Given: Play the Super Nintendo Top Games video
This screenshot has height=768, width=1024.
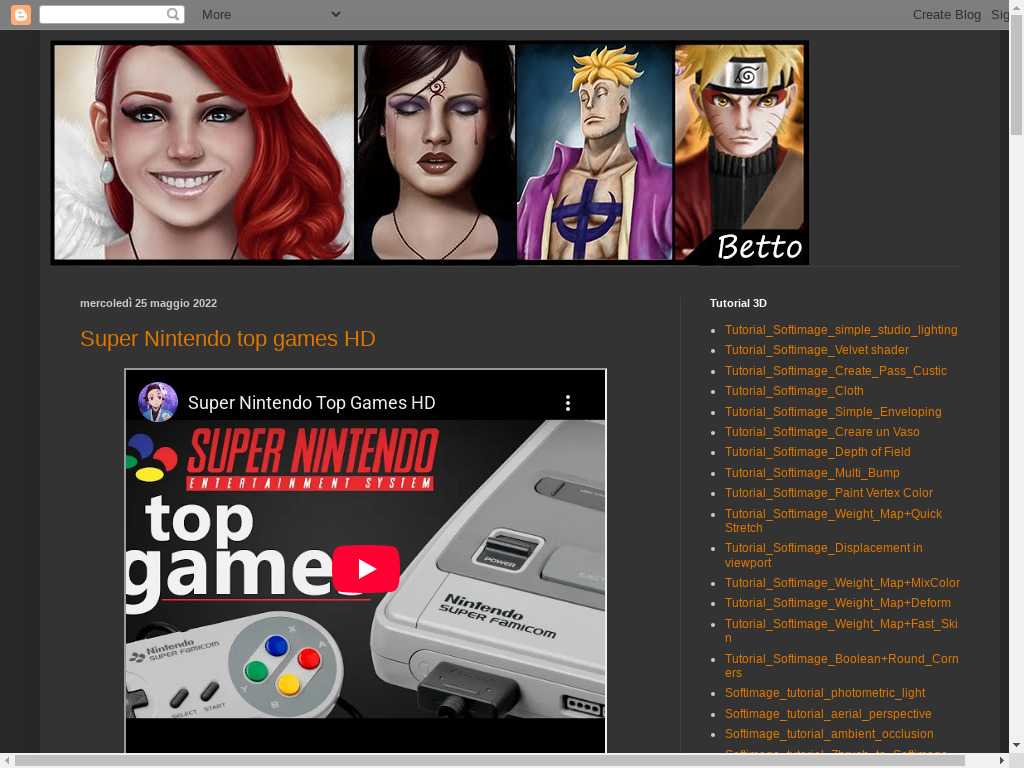Looking at the screenshot, I should [x=366, y=569].
